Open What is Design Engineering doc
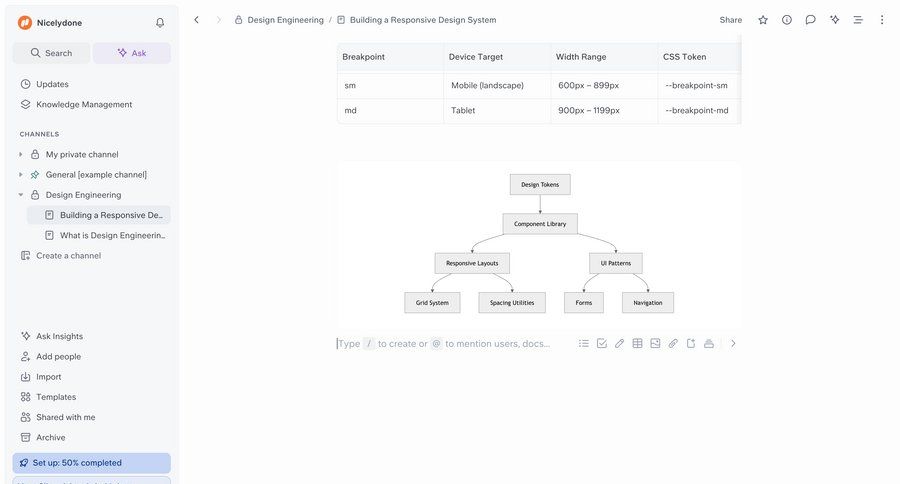Viewport: 900px width, 484px height. click(110, 235)
